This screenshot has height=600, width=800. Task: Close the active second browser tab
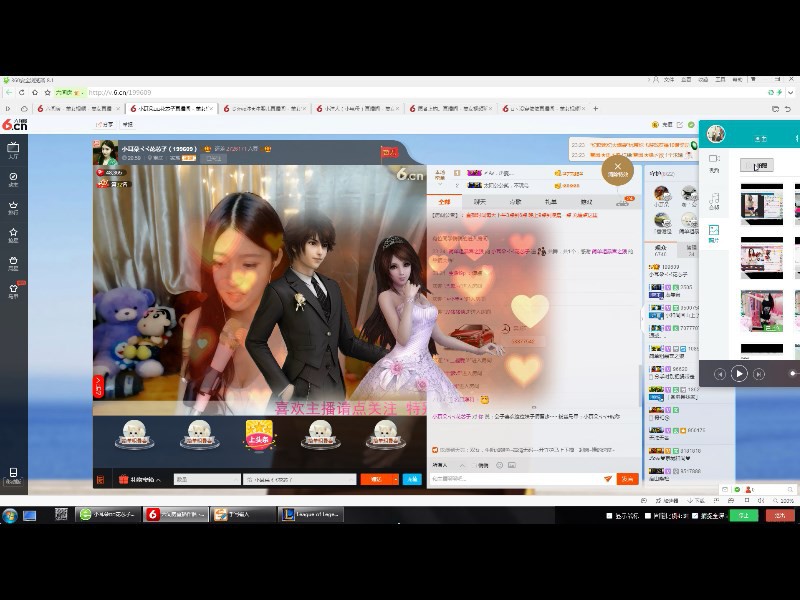click(x=211, y=109)
